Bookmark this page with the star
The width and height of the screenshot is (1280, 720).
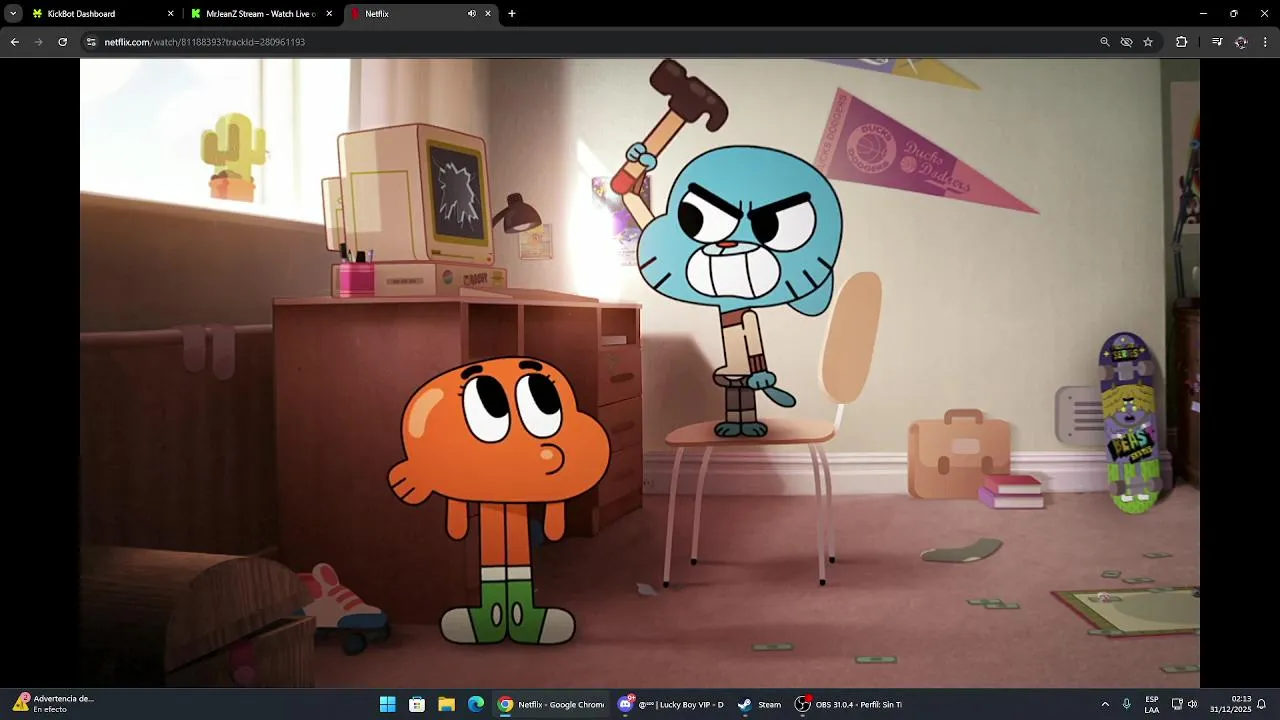click(1148, 42)
